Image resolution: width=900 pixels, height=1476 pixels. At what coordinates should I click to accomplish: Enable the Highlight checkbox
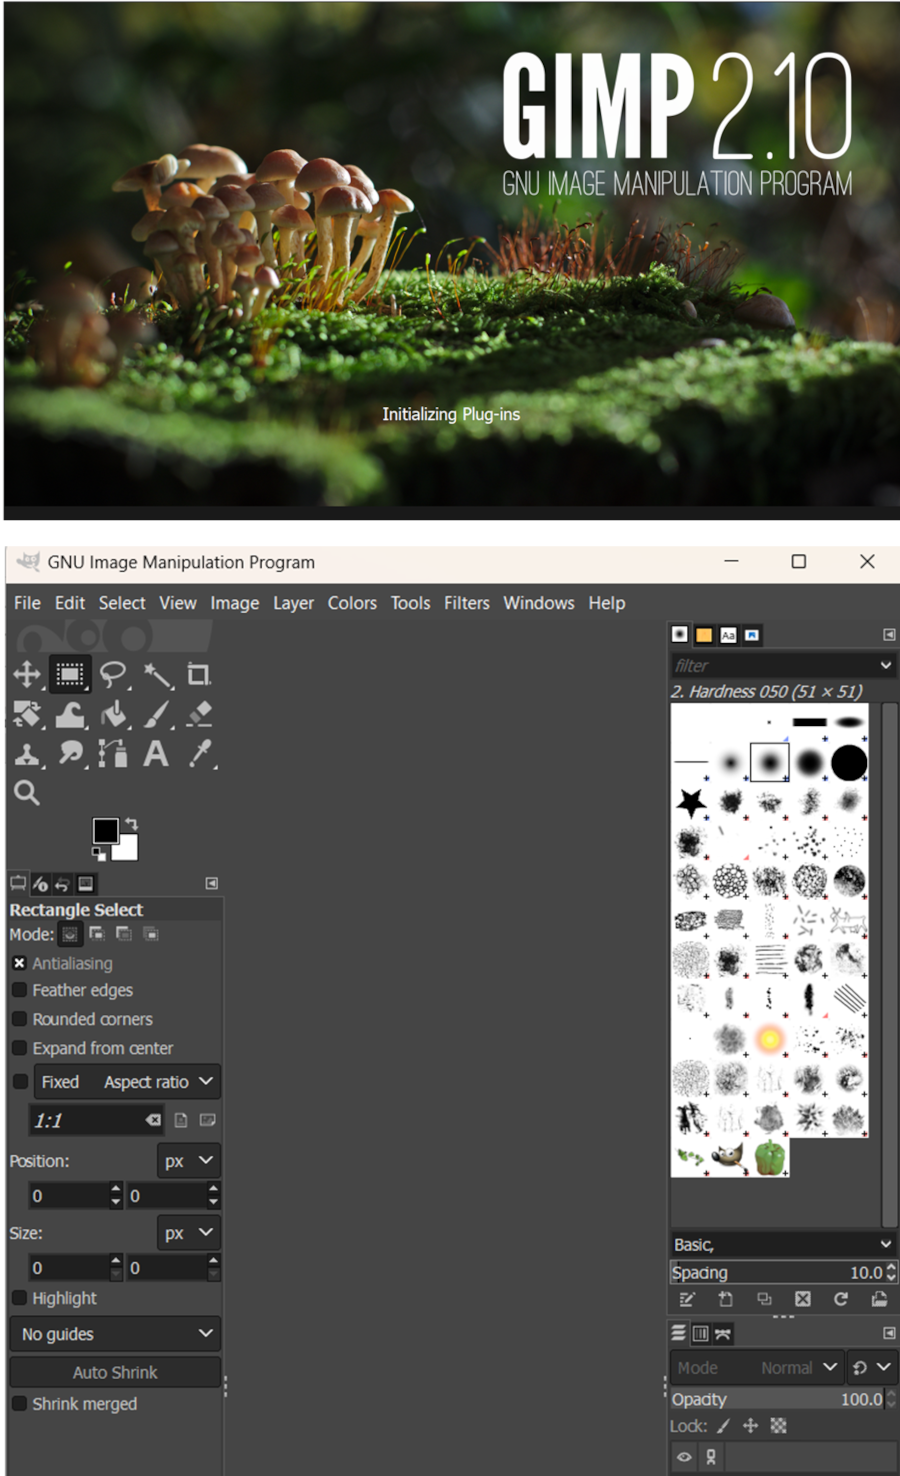pos(19,1298)
